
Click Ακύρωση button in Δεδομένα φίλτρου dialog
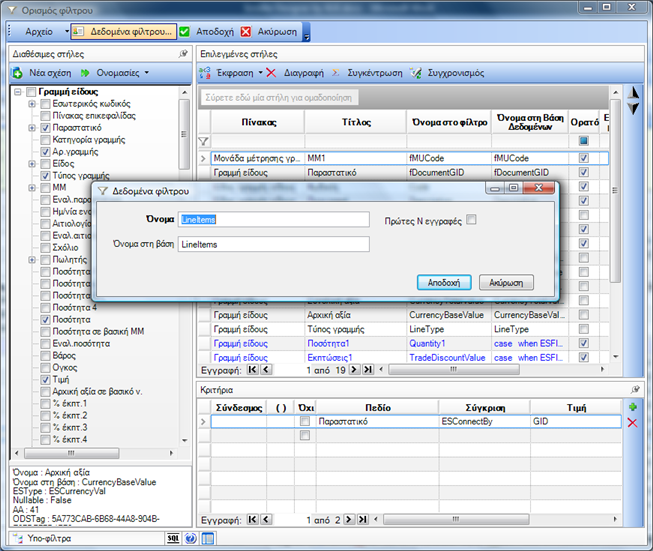click(506, 282)
